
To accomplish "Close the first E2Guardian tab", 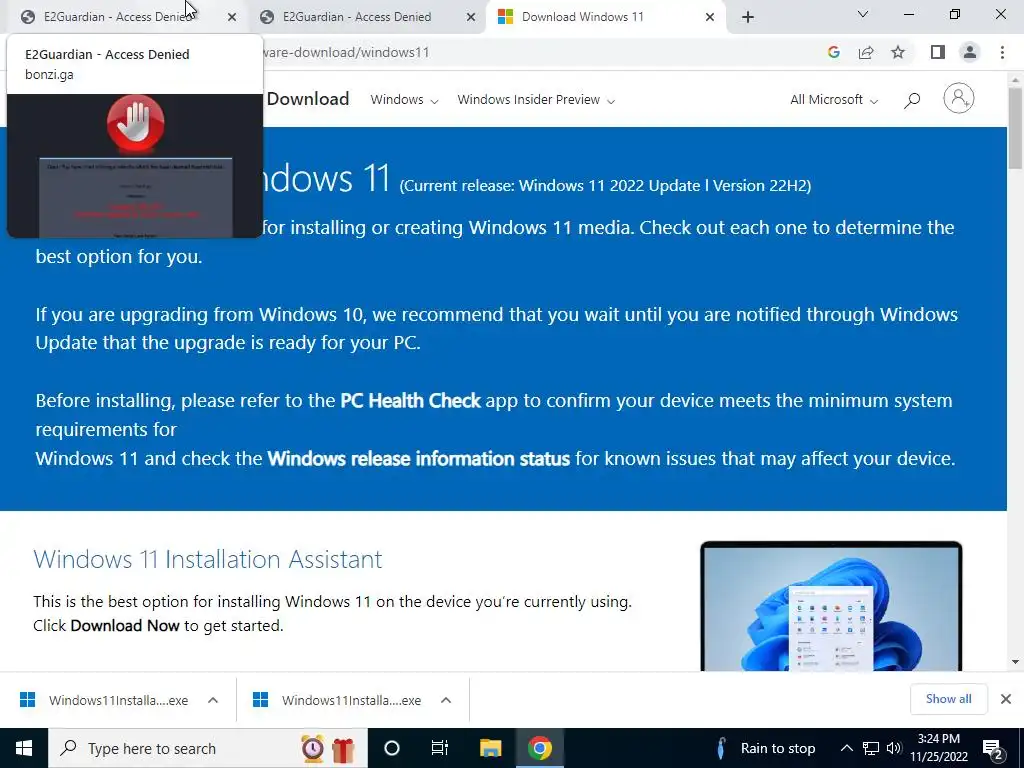I will point(232,17).
